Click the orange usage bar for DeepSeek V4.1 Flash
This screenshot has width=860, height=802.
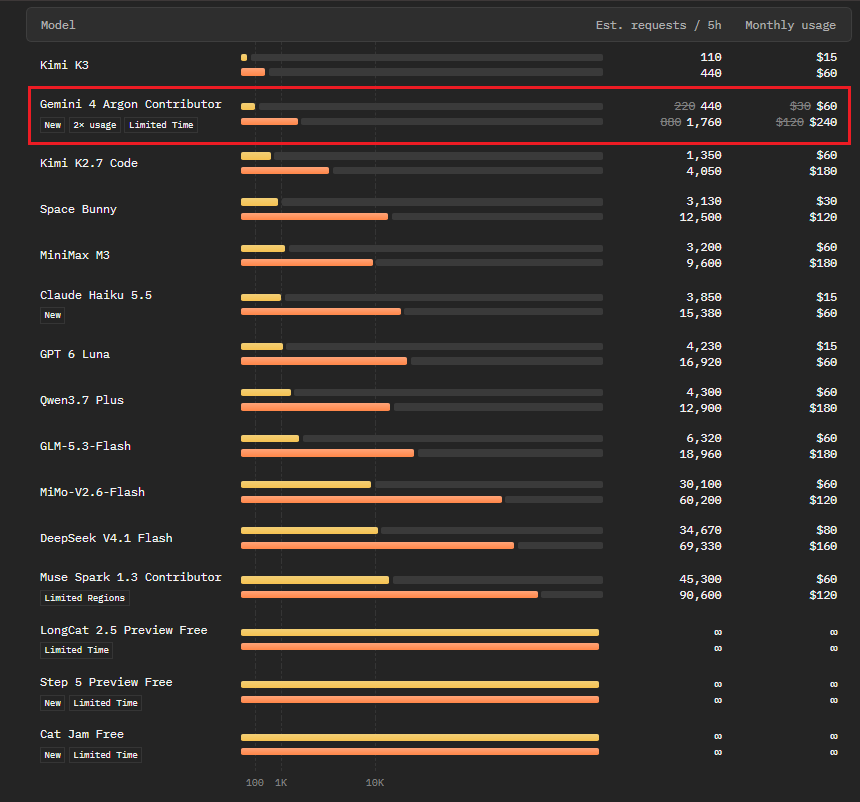click(377, 546)
